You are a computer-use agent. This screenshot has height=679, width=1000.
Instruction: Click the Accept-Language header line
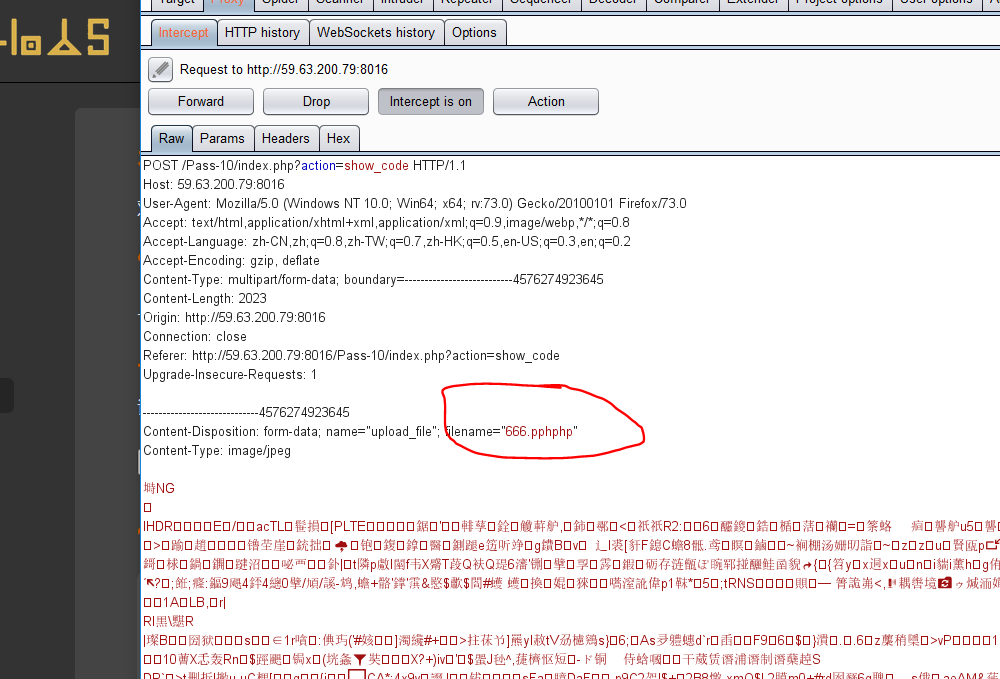386,242
